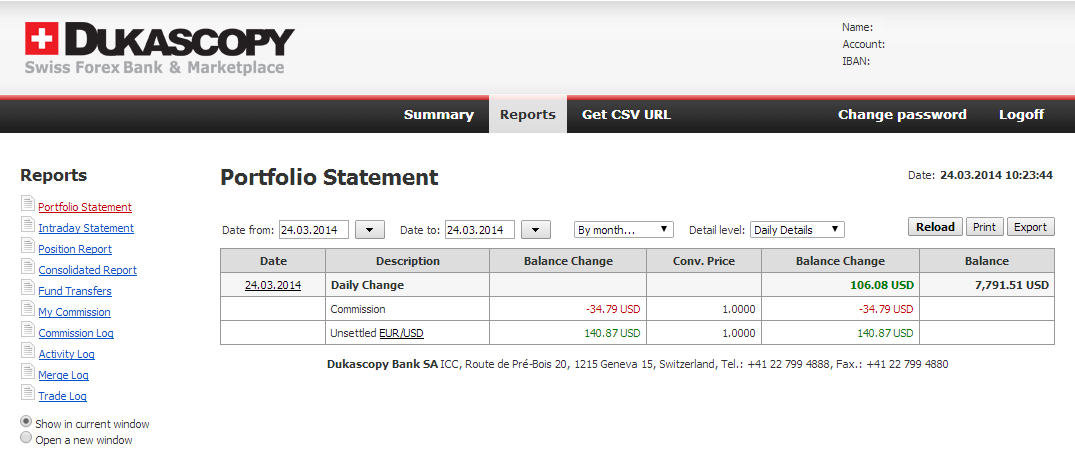
Task: Open the Activity Log link
Action: [x=67, y=354]
